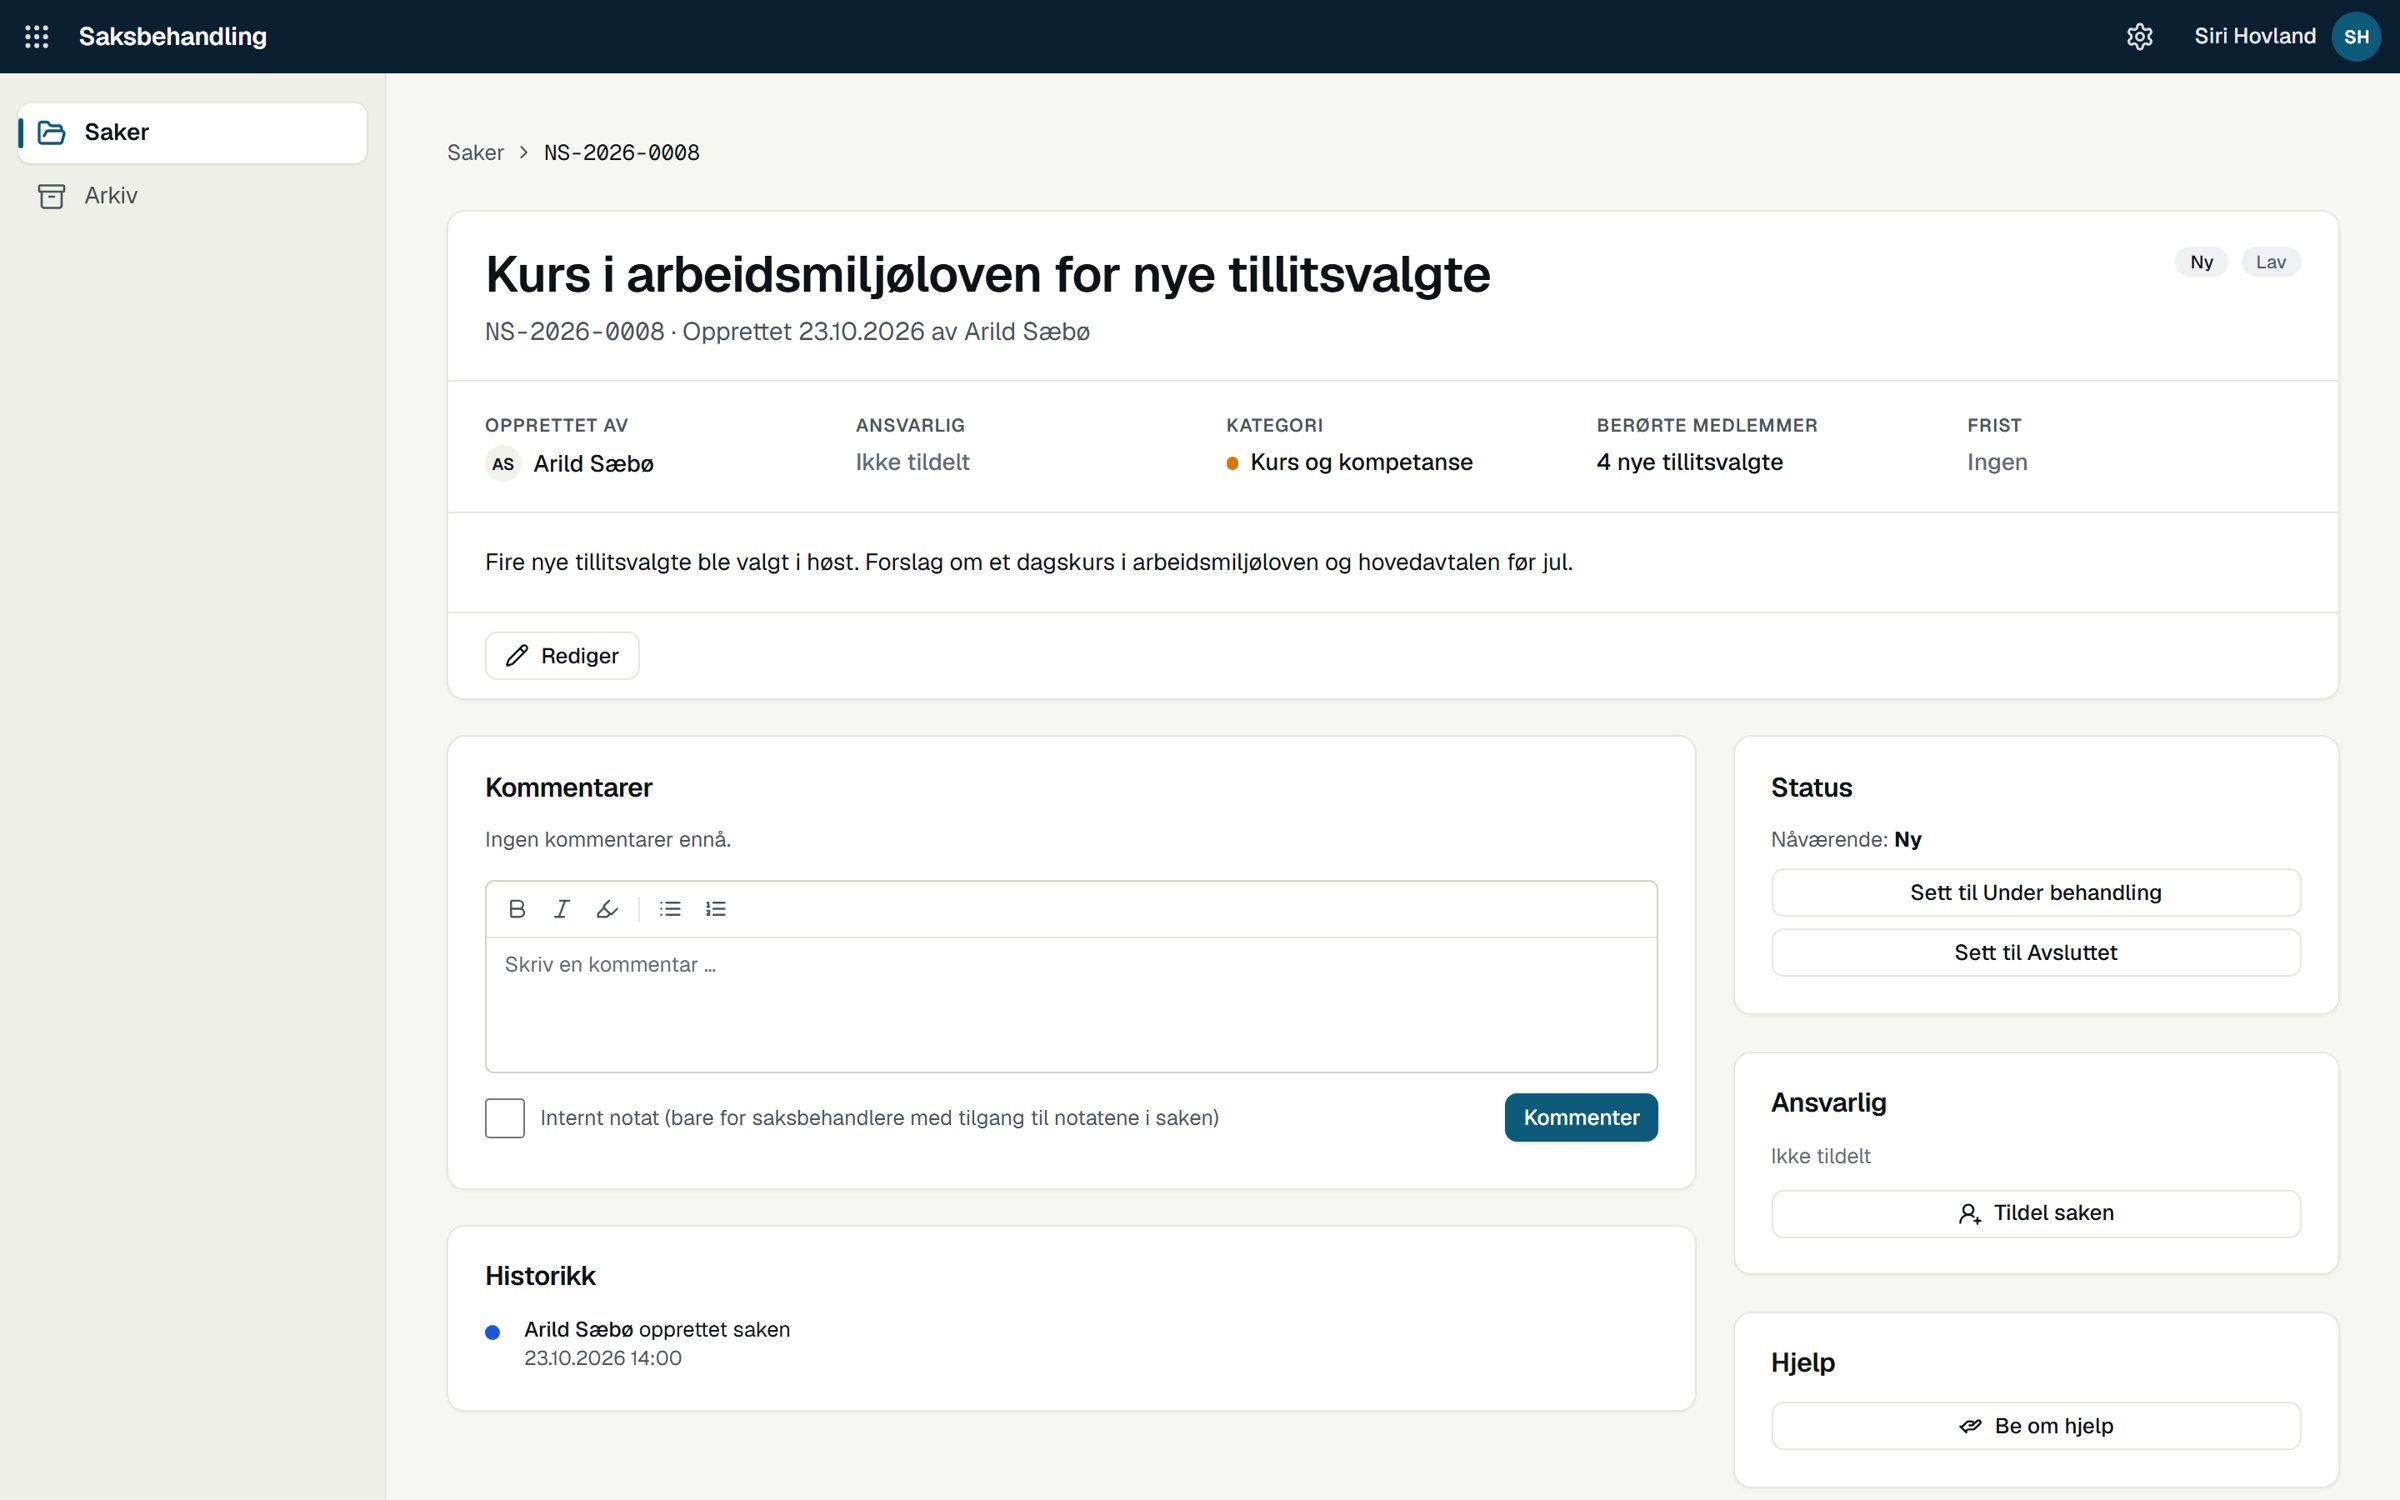Click the Ingen value under FRIST
The height and width of the screenshot is (1500, 2400).
point(1997,462)
